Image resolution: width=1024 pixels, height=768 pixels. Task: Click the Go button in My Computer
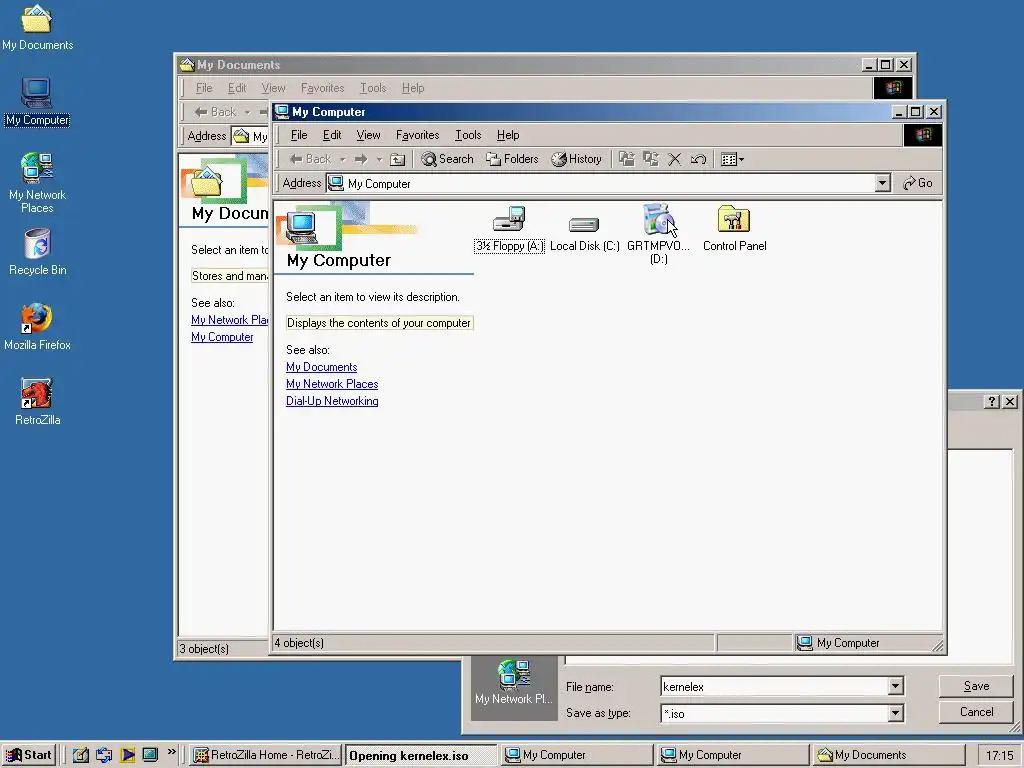click(x=918, y=184)
